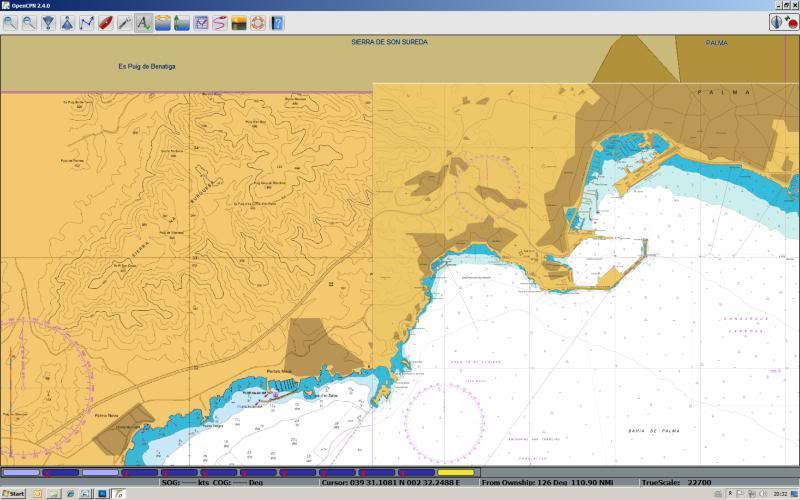800x500 pixels.
Task: Toggle the current station display
Action: (x=182, y=22)
